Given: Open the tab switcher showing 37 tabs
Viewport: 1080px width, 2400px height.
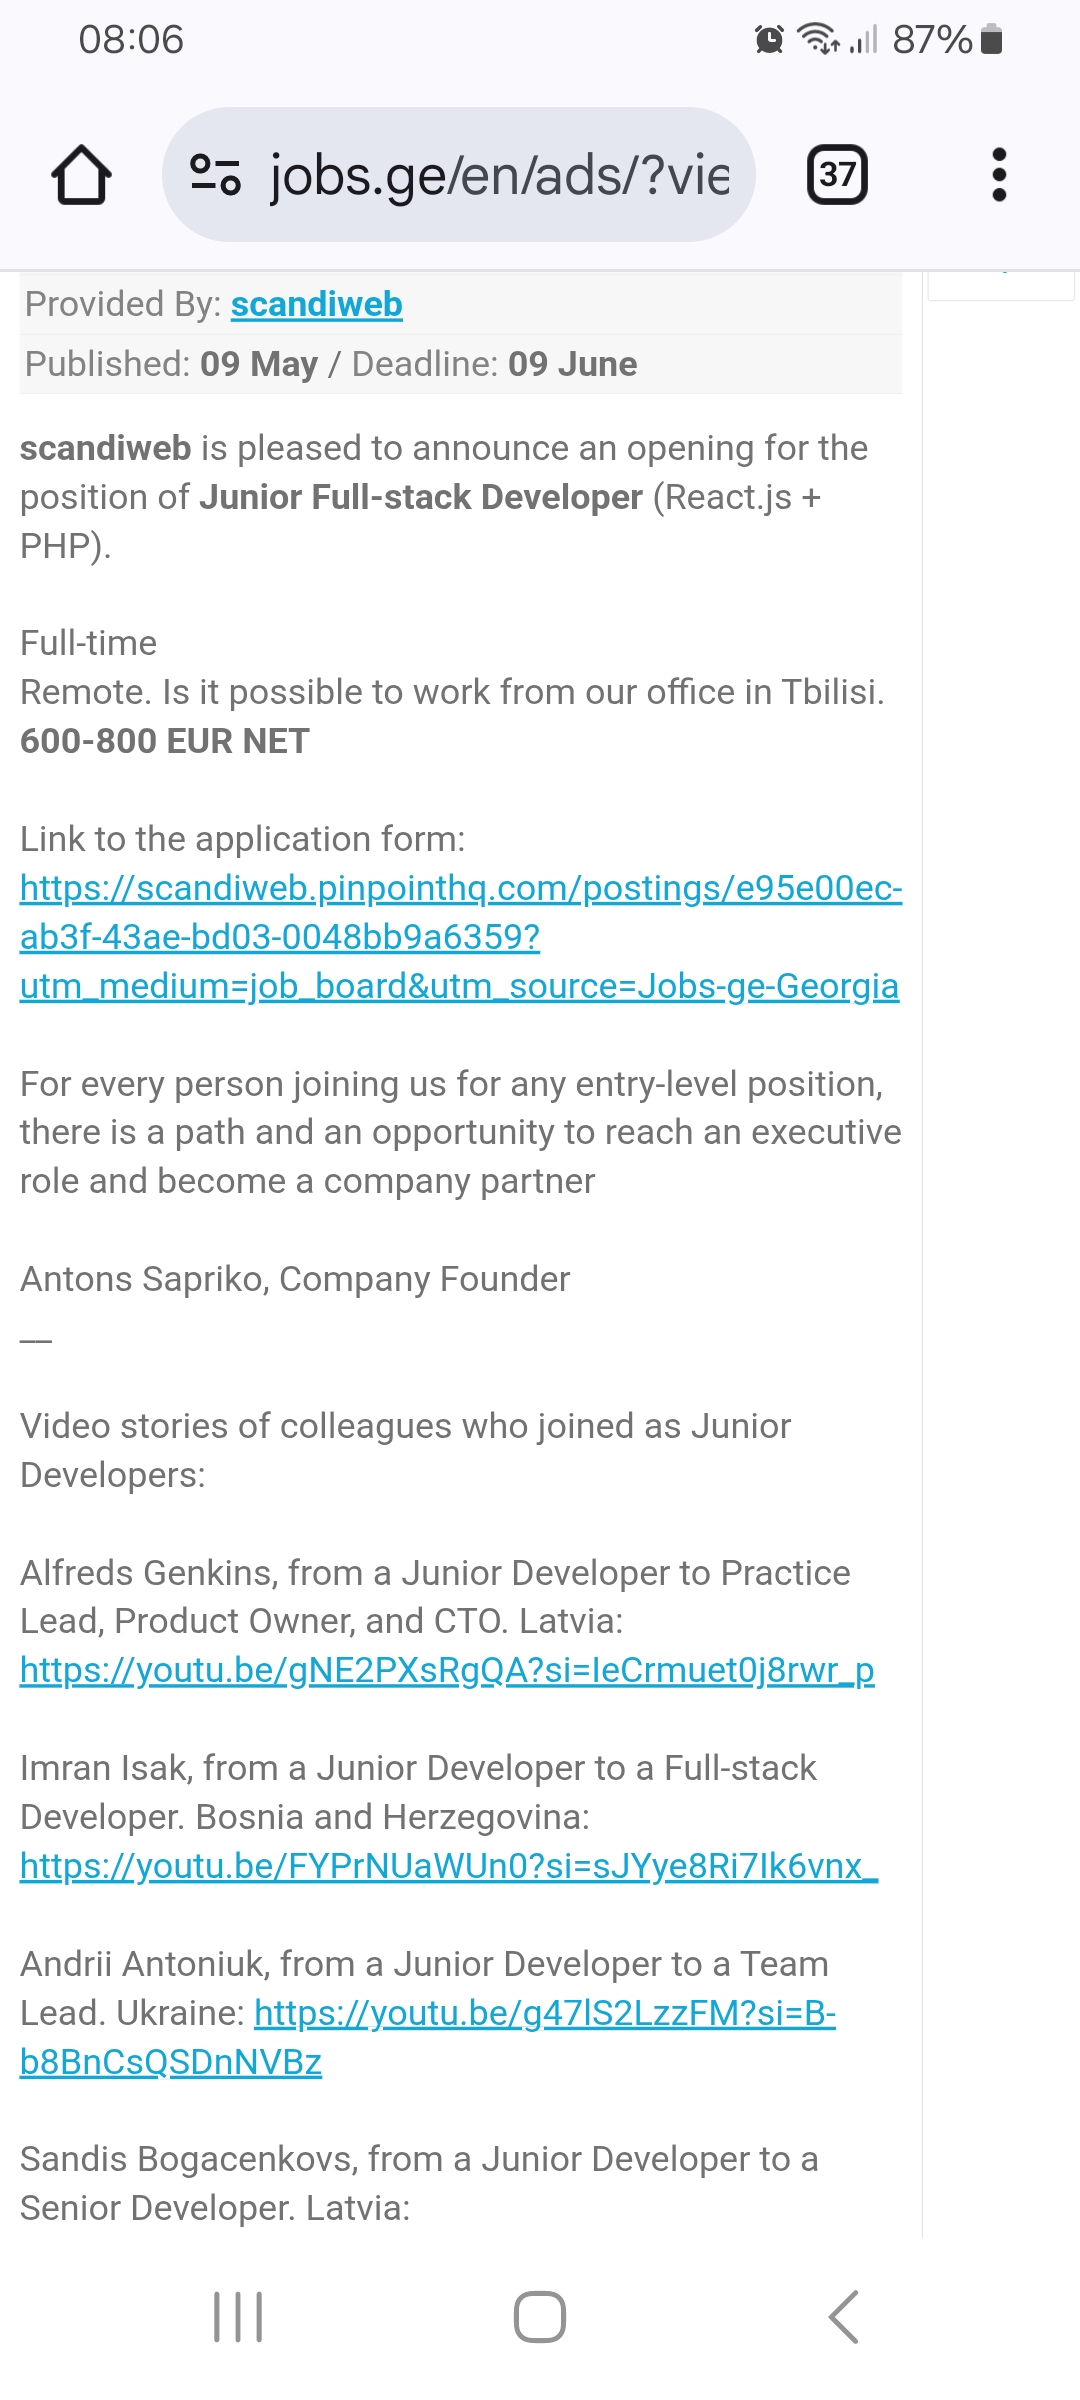Looking at the screenshot, I should pos(837,175).
